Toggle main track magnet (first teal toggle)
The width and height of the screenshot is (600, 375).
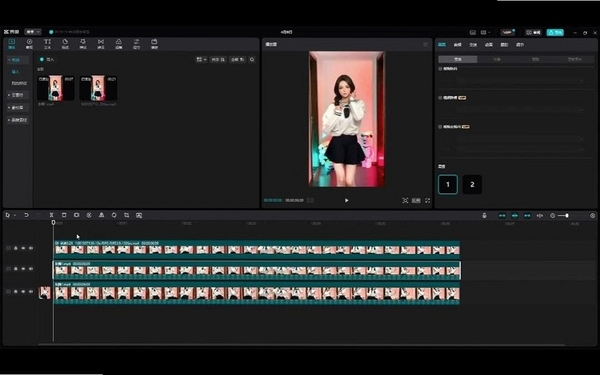pos(502,215)
